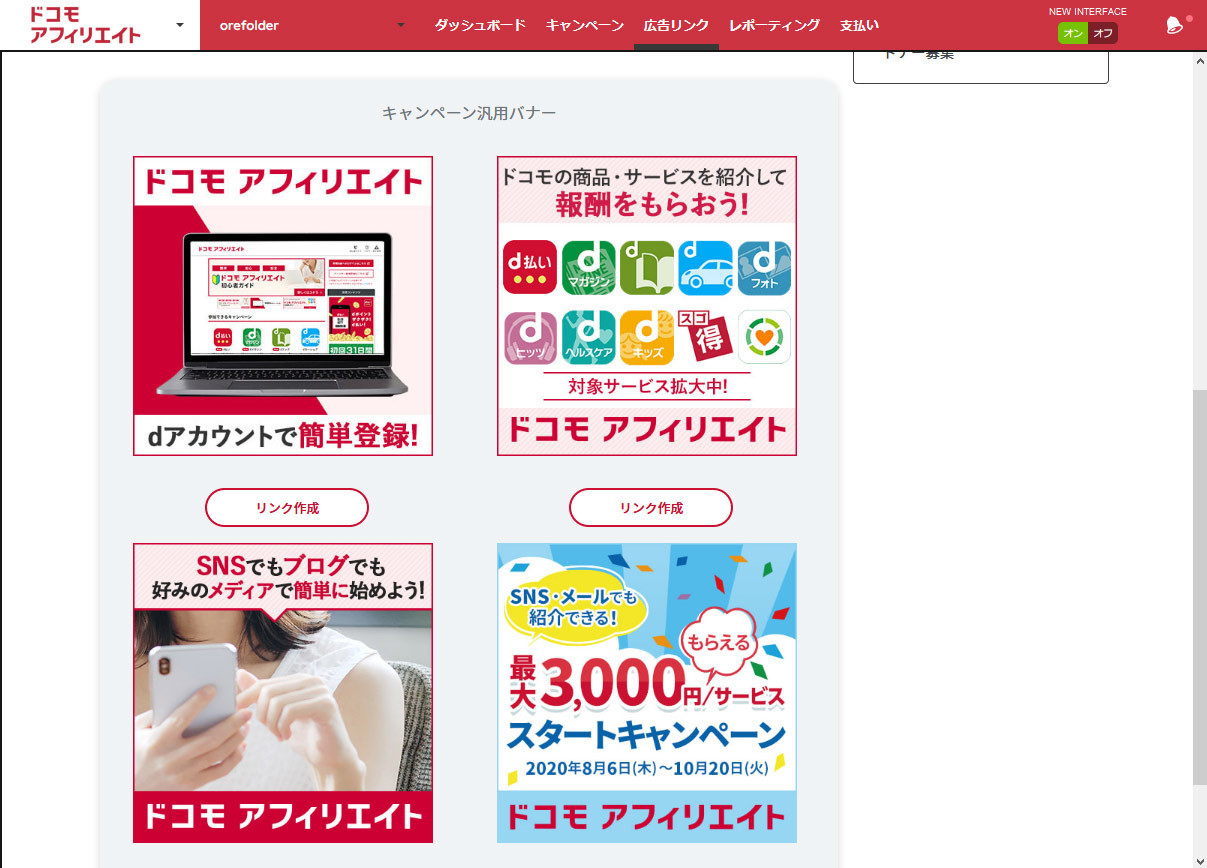Click the blue car service icon
This screenshot has width=1207, height=868.
706,268
